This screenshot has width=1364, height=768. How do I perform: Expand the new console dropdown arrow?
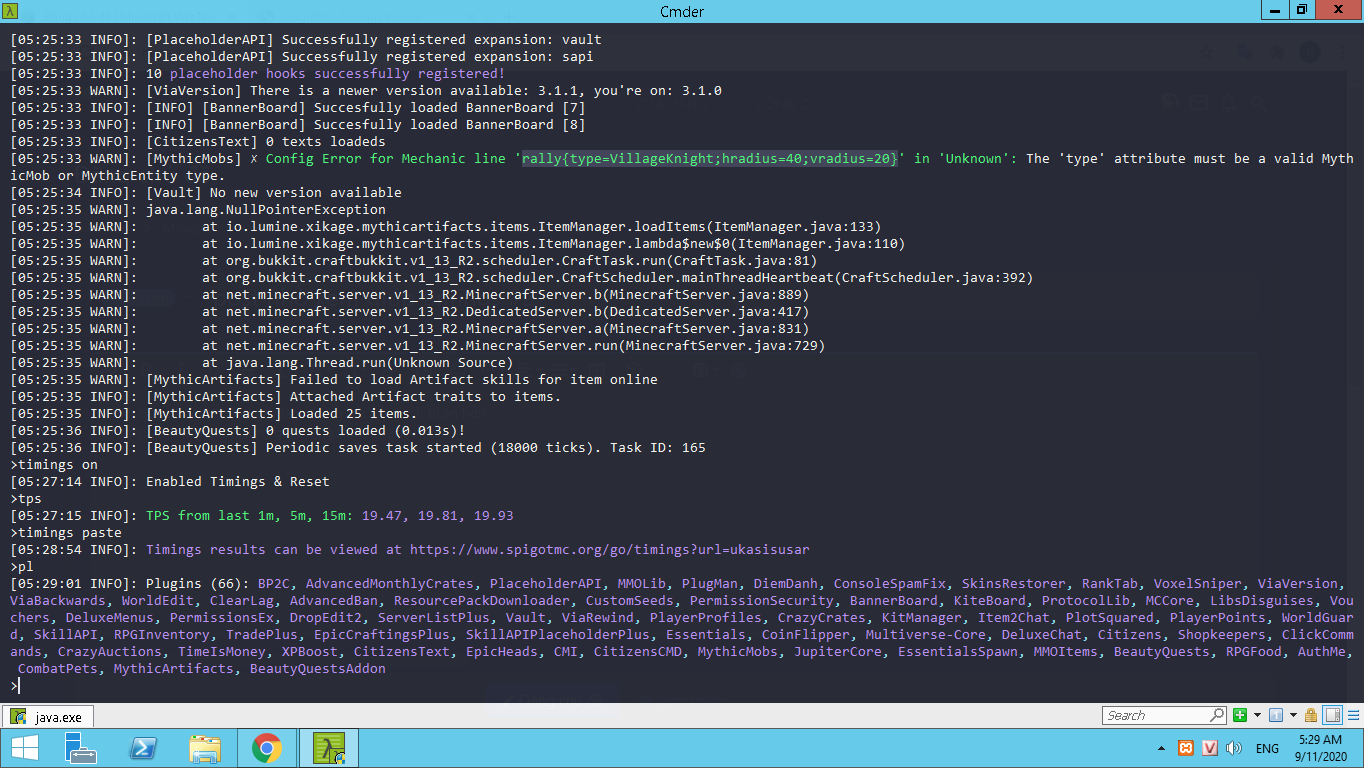point(1257,715)
